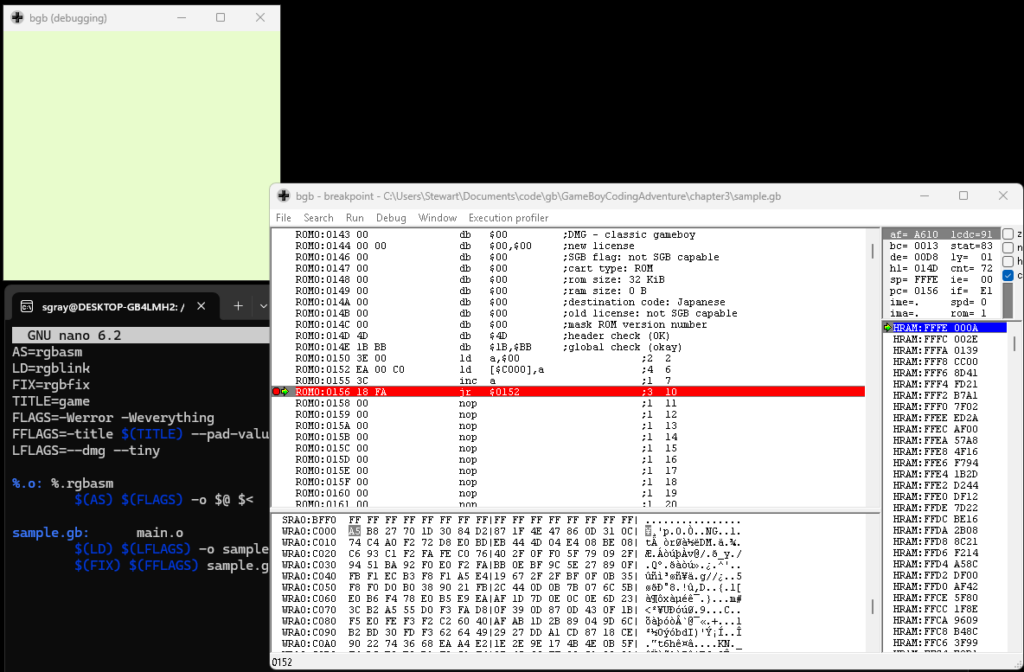Click the red breakpoint marker at ROM0:0156
Image resolution: width=1024 pixels, height=672 pixels.
(x=276, y=391)
